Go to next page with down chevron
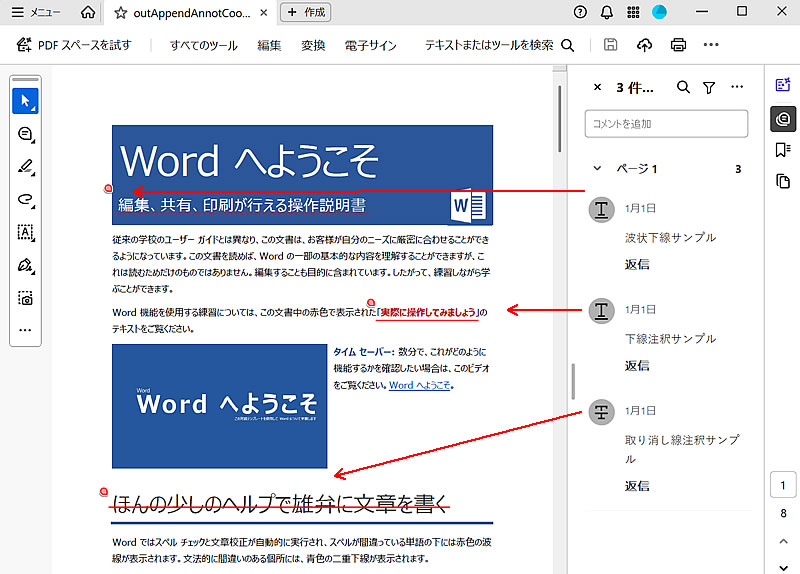This screenshot has width=800, height=574. click(x=783, y=567)
